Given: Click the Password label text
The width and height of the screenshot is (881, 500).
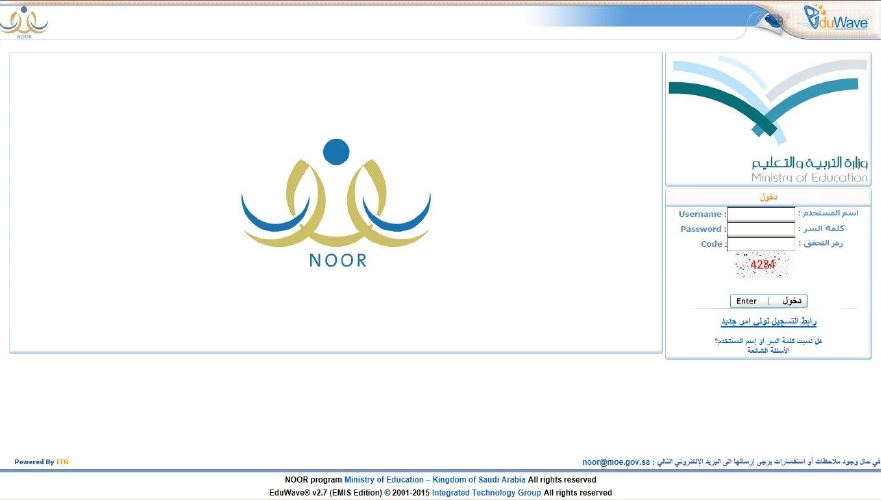Looking at the screenshot, I should [701, 229].
